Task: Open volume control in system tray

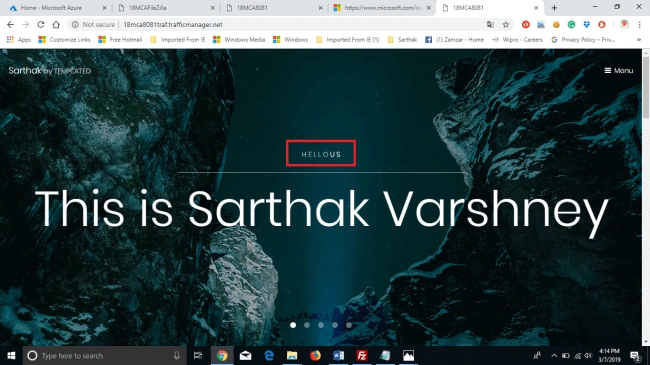Action: pos(588,355)
